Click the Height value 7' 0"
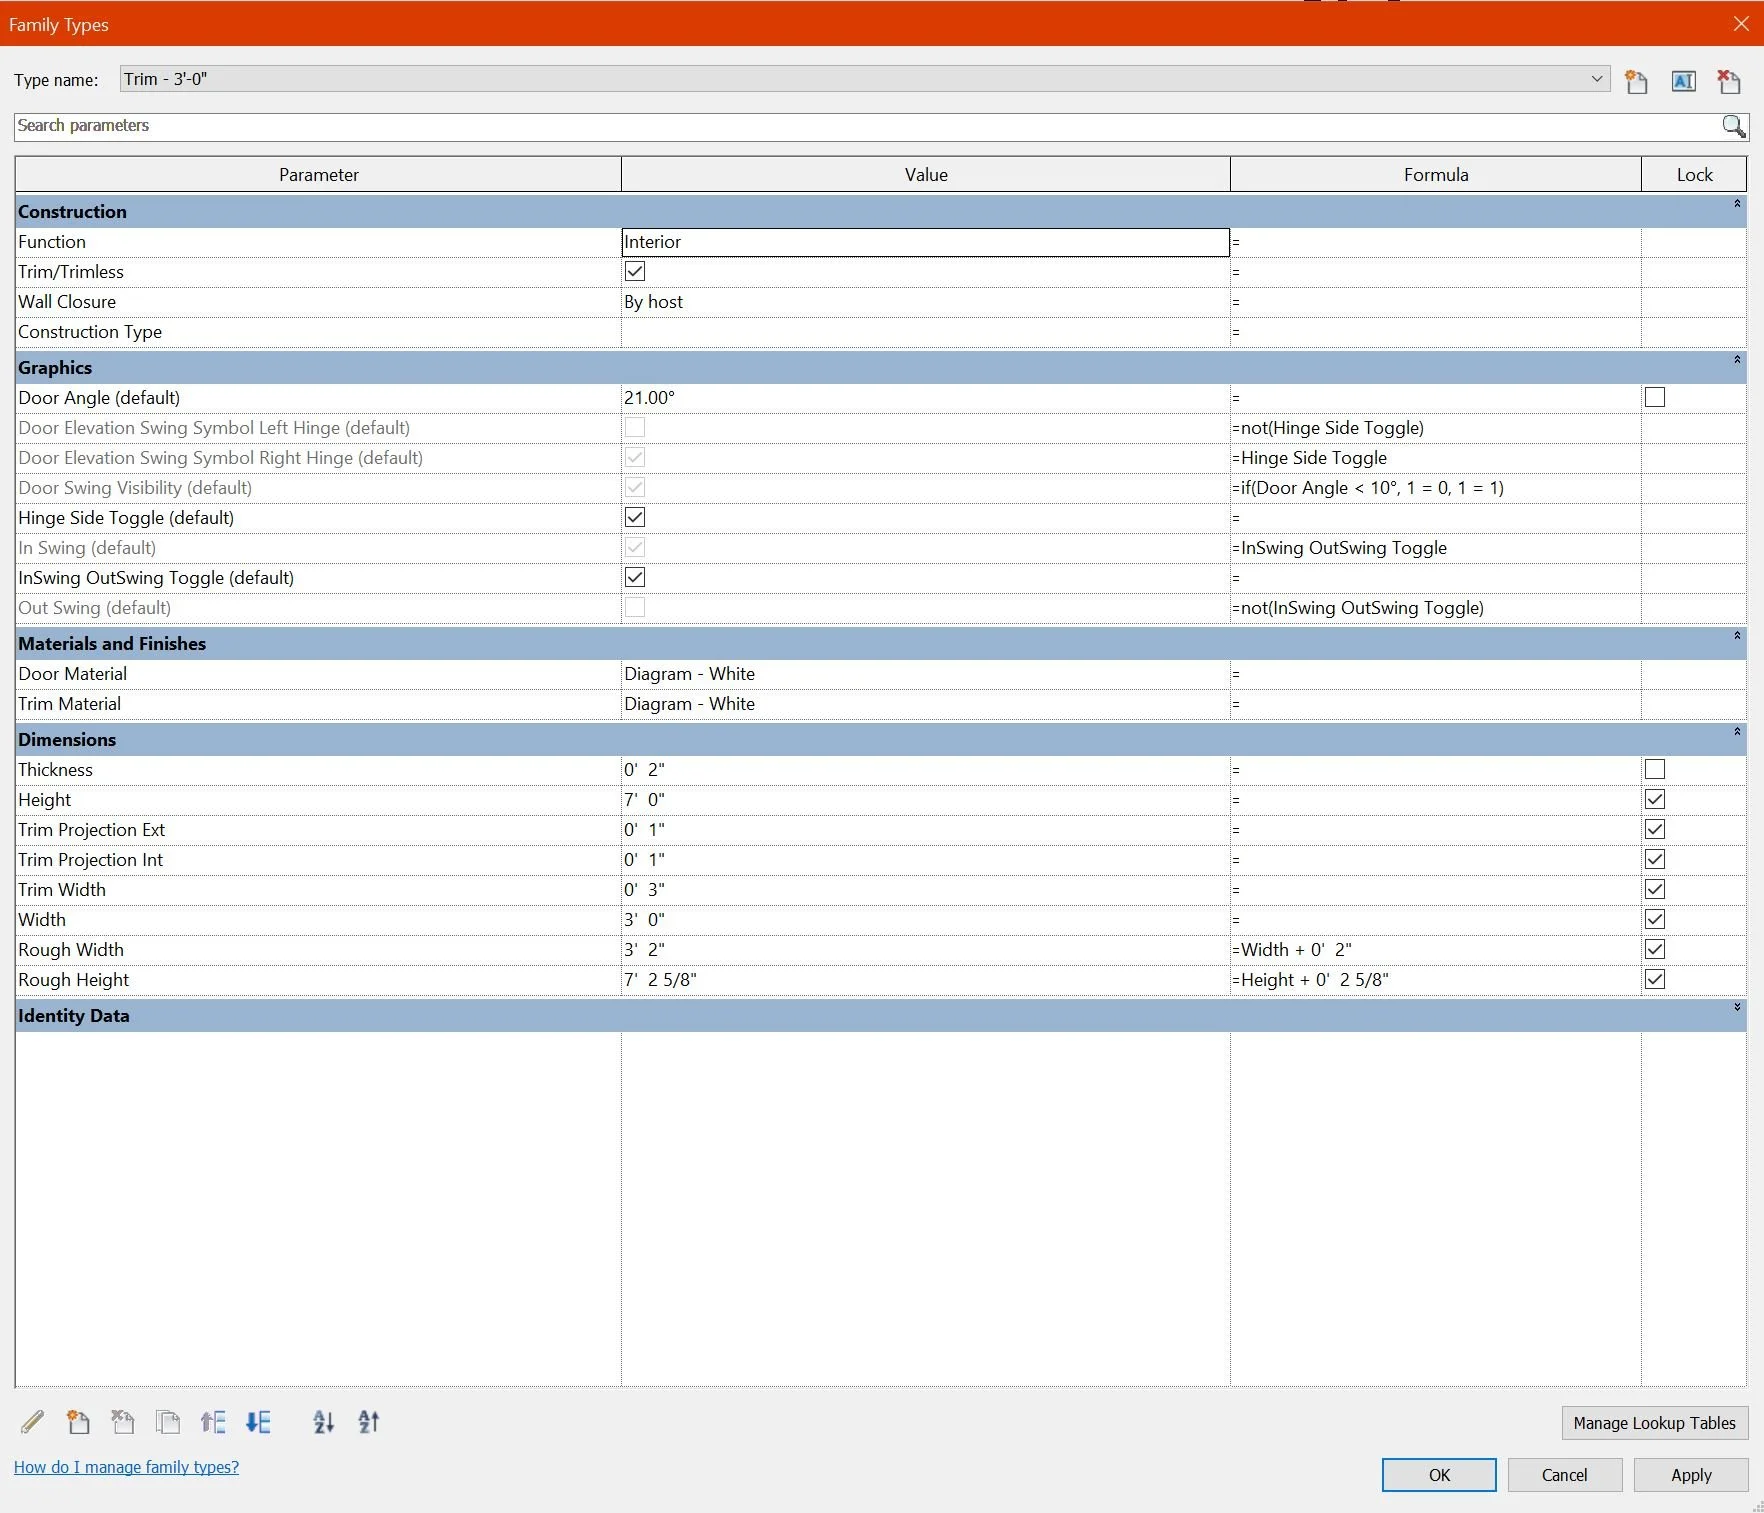Image resolution: width=1764 pixels, height=1513 pixels. (925, 800)
